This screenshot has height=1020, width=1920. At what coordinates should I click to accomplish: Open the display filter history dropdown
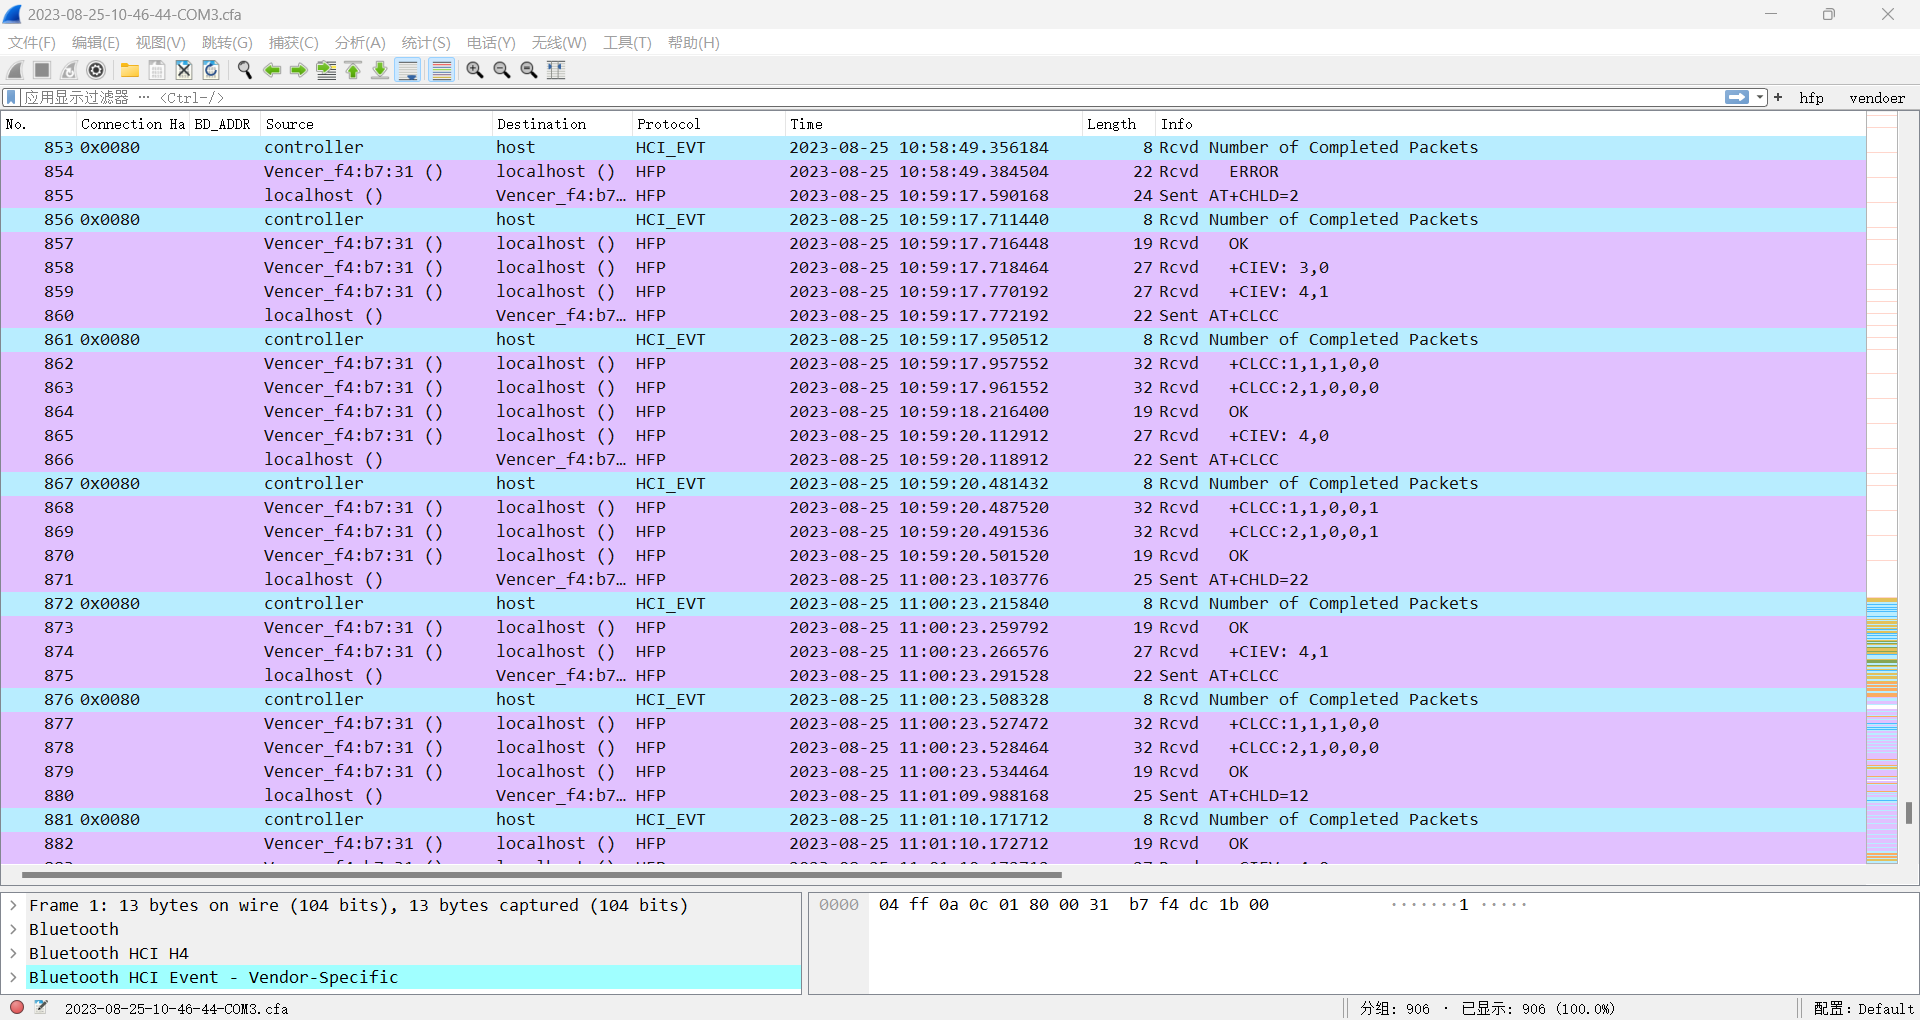[1760, 97]
